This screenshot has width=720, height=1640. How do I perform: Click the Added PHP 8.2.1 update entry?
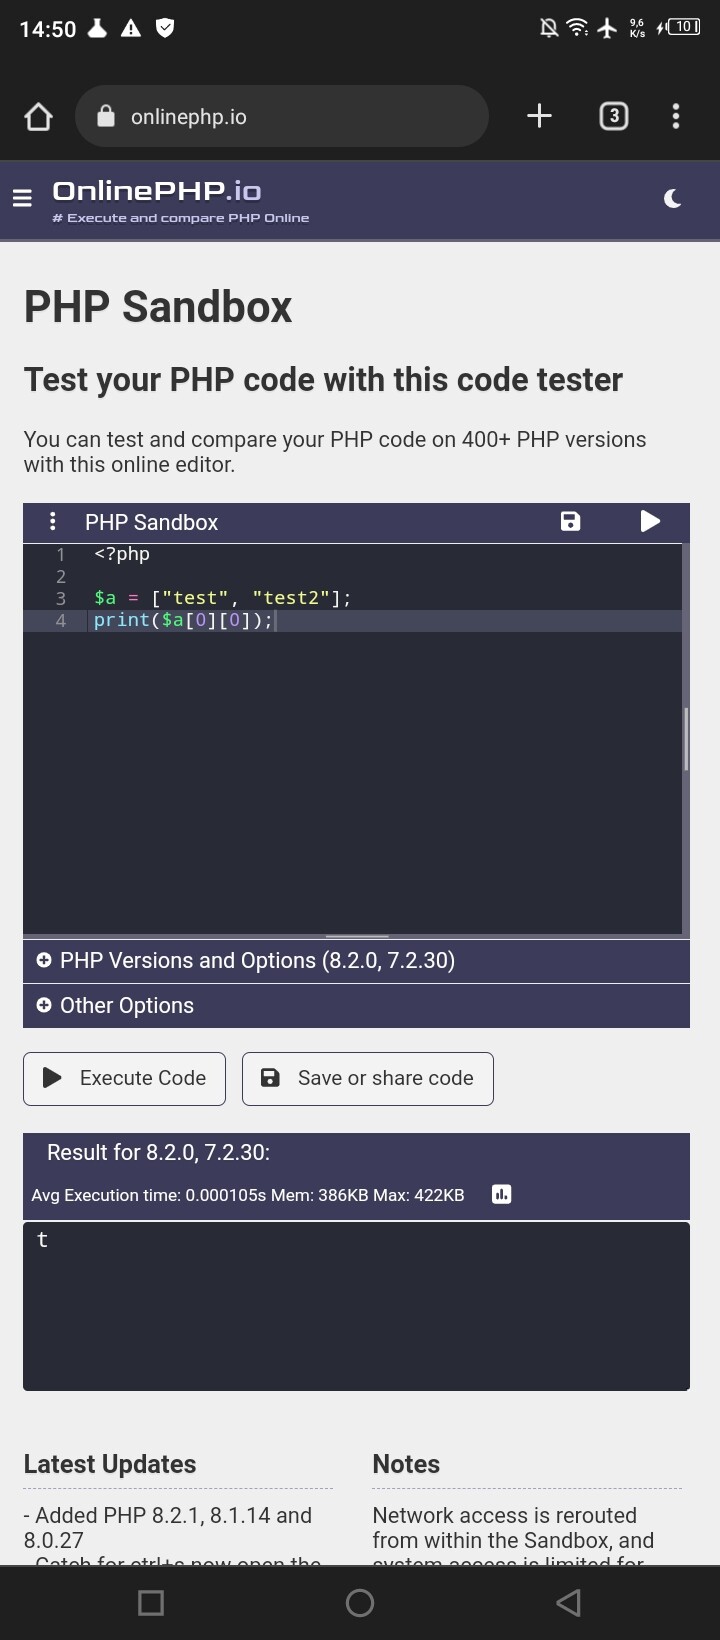[168, 1527]
